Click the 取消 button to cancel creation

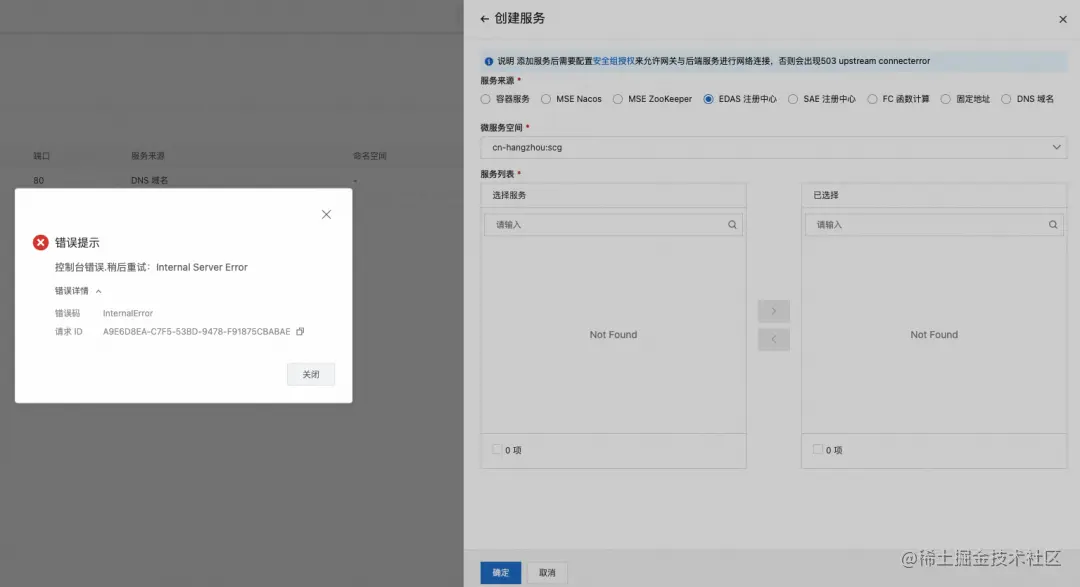pos(547,572)
